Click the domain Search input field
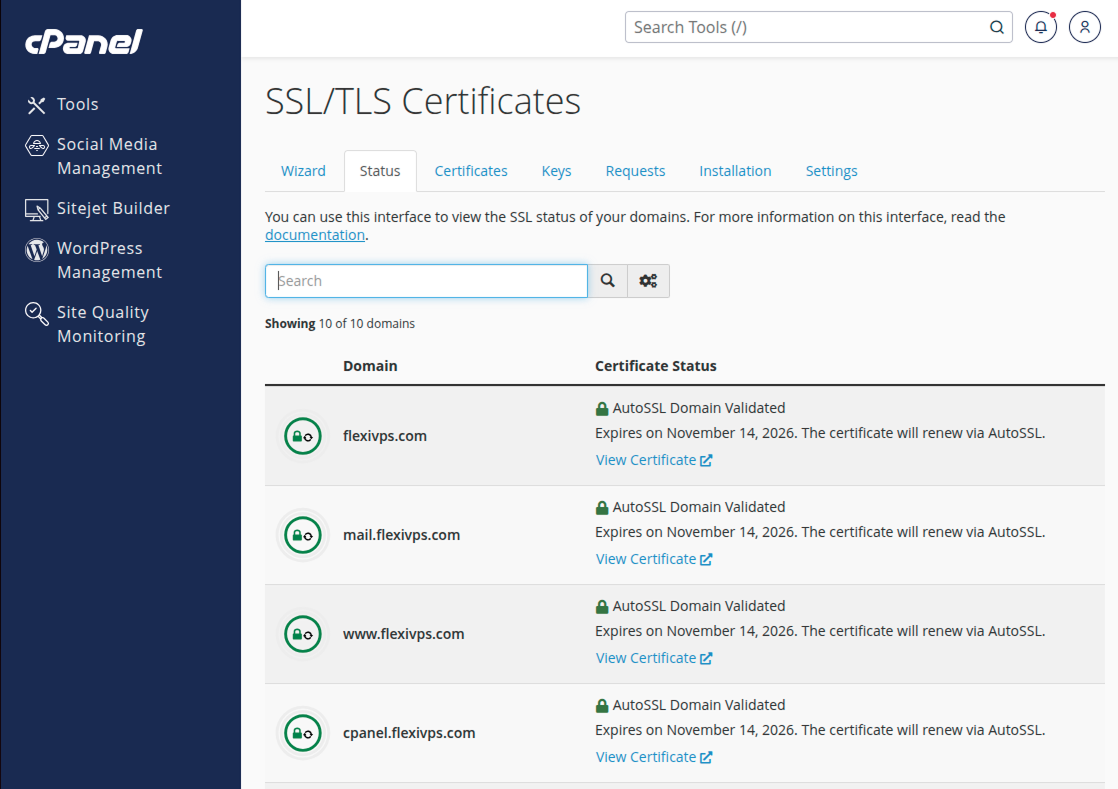 point(426,281)
